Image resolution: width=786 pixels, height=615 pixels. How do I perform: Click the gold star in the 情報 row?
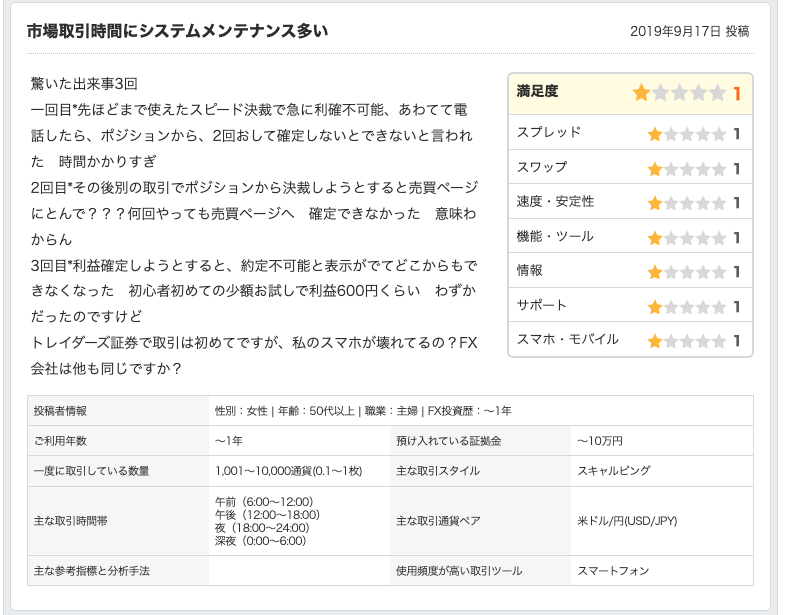click(x=655, y=272)
